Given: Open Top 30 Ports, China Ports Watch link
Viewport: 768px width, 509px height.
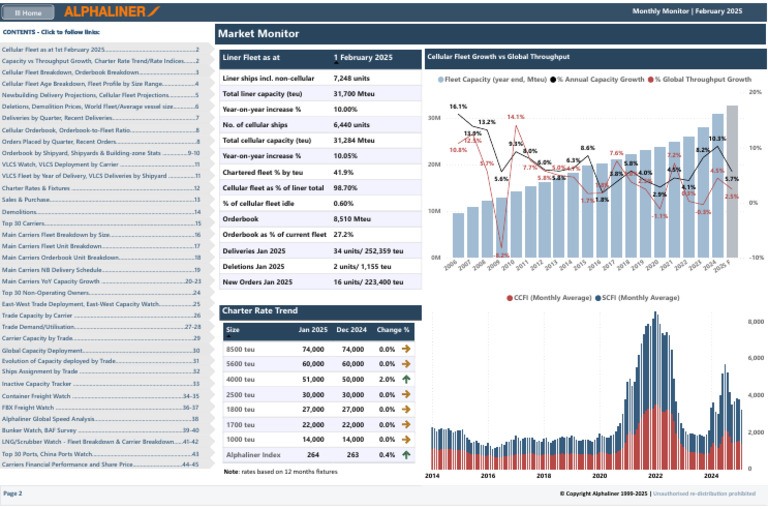Looking at the screenshot, I should click(x=100, y=454).
